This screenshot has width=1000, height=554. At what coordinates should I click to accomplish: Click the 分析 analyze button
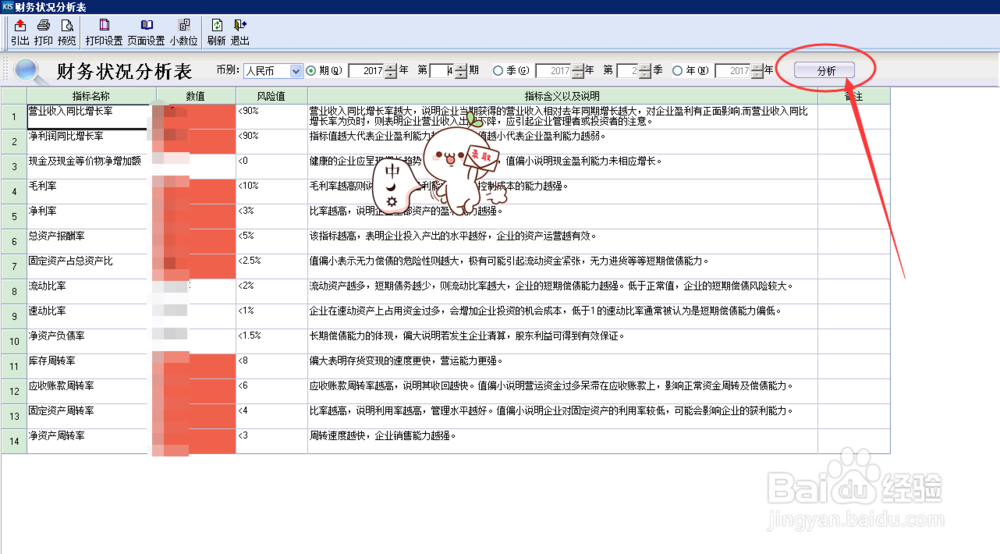[825, 71]
